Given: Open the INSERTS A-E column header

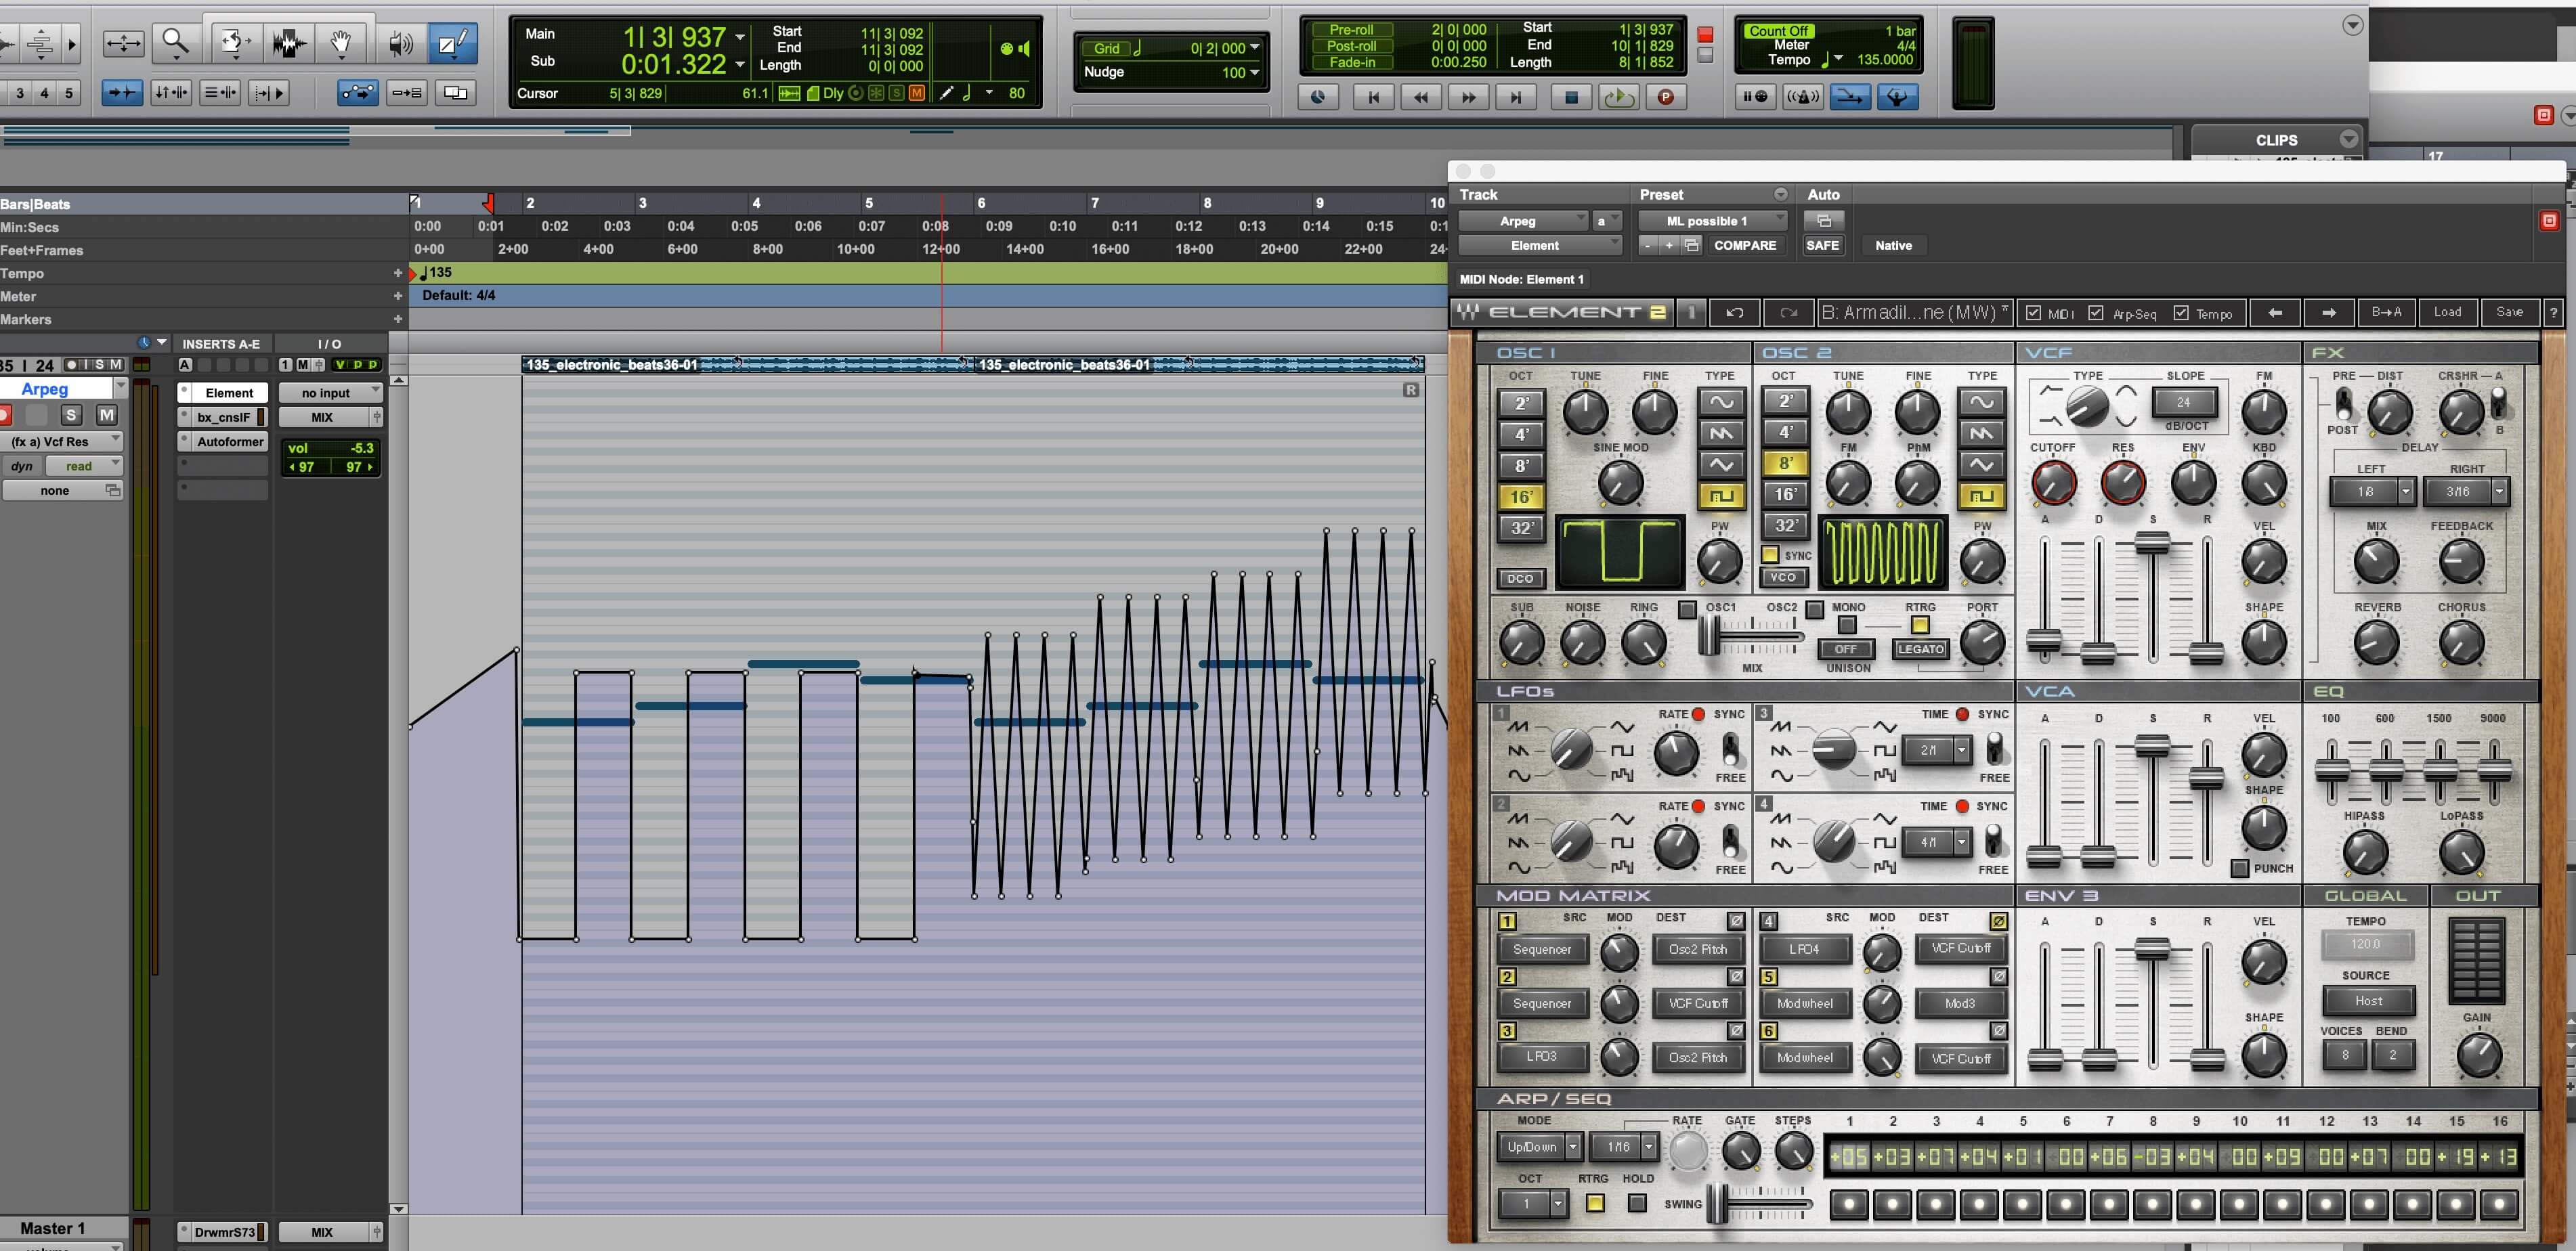Looking at the screenshot, I should click(221, 344).
